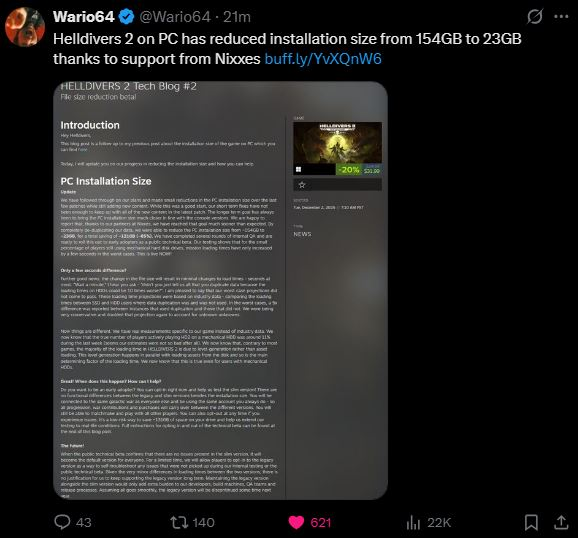Repost via the retweet arrows icon
The height and width of the screenshot is (538, 578).
coord(179,522)
